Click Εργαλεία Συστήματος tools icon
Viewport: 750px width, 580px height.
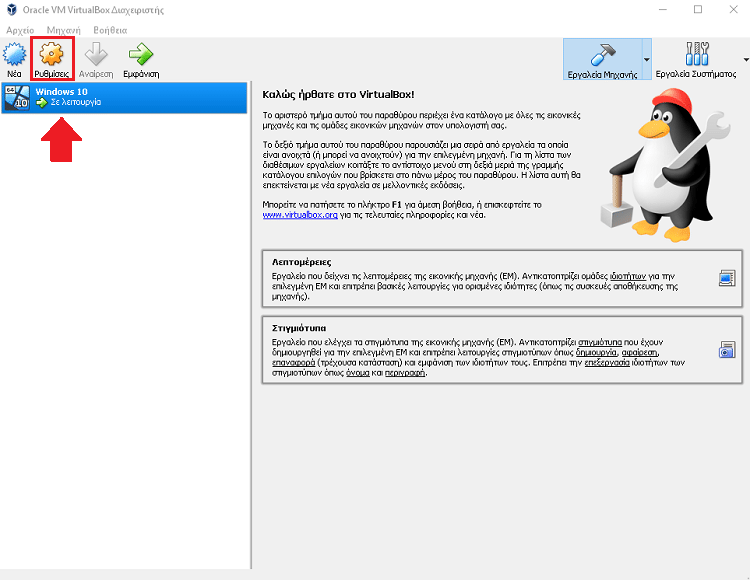pyautogui.click(x=696, y=54)
